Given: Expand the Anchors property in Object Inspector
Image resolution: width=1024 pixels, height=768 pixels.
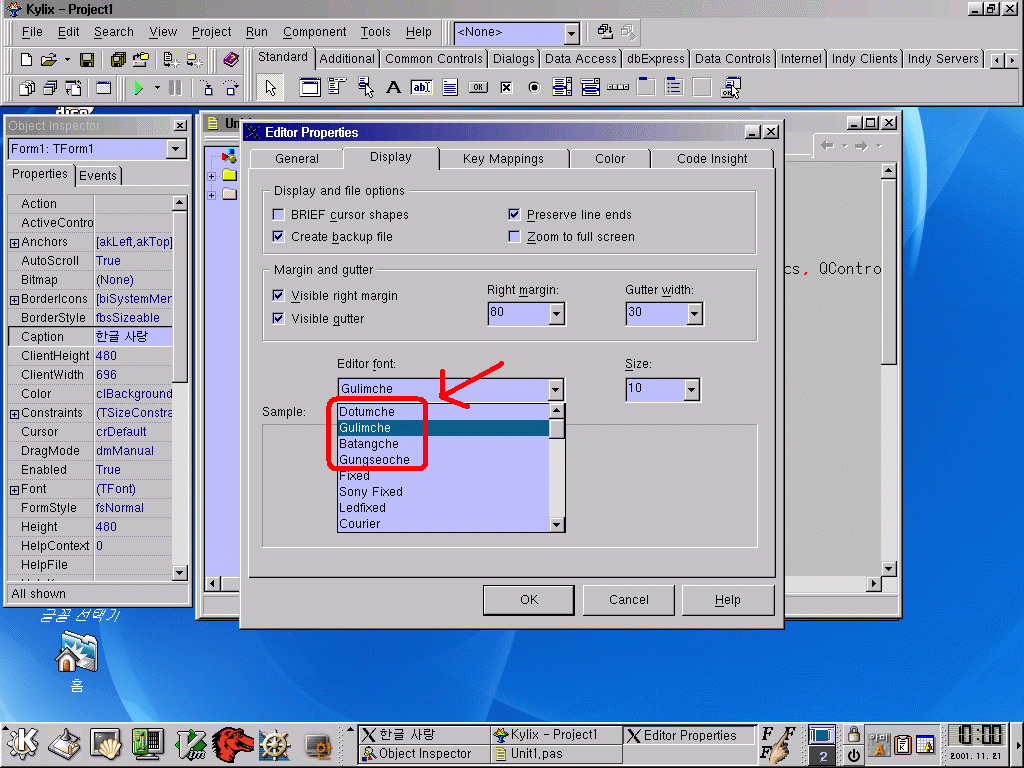Looking at the screenshot, I should point(14,243).
